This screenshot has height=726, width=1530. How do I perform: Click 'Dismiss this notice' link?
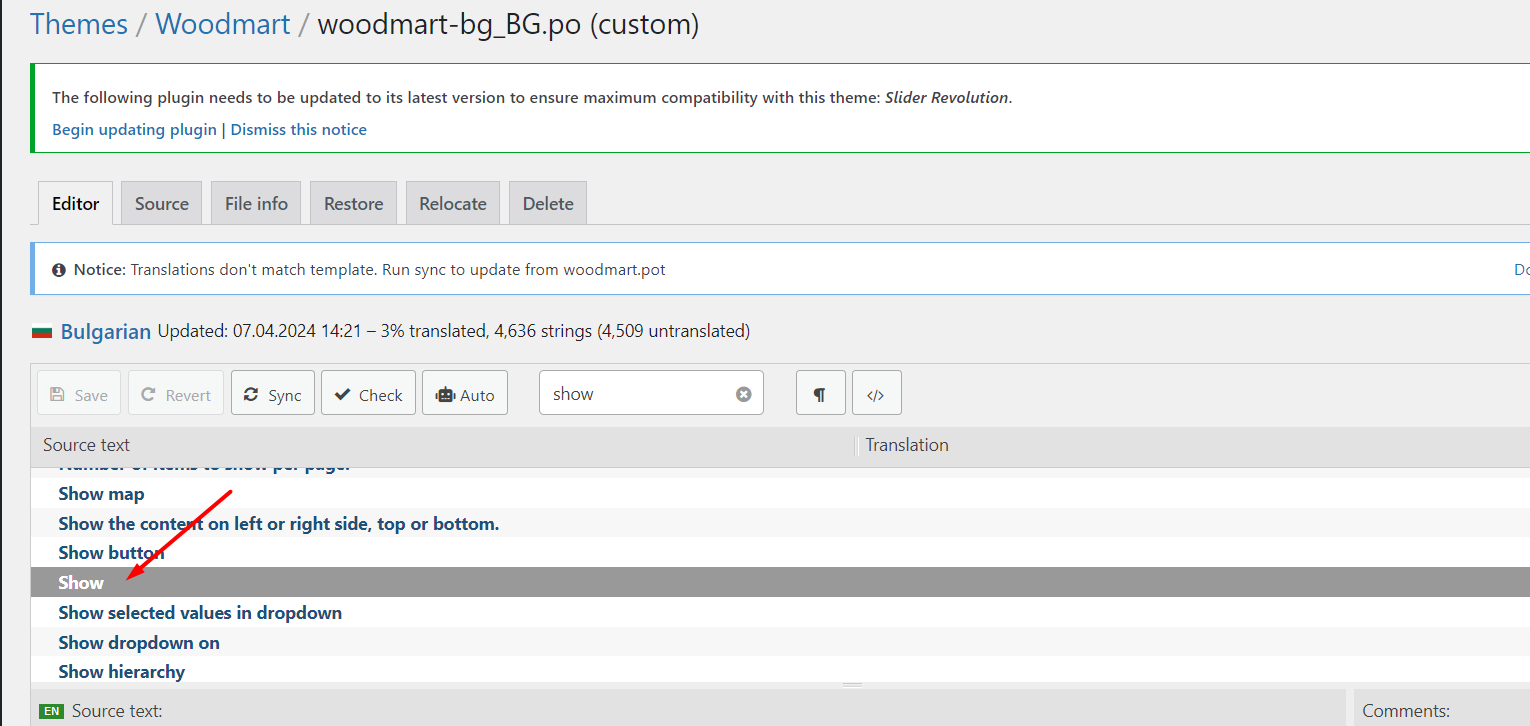click(299, 129)
